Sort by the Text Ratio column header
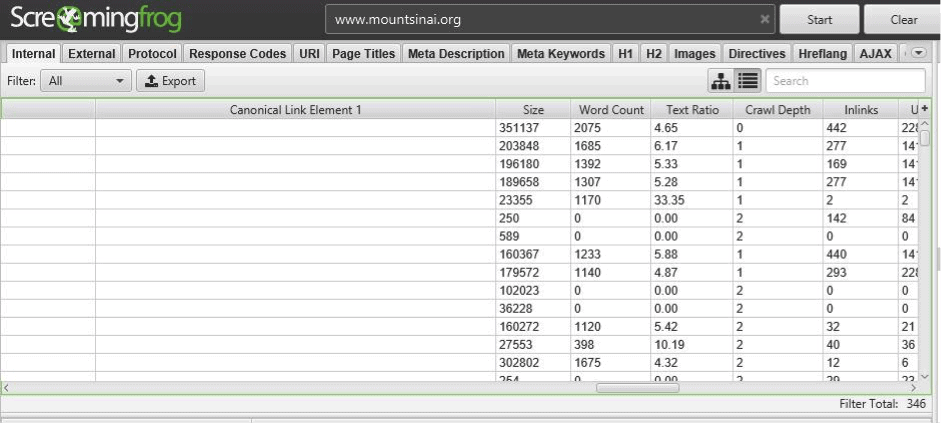Viewport: 941px width, 423px height. click(692, 110)
